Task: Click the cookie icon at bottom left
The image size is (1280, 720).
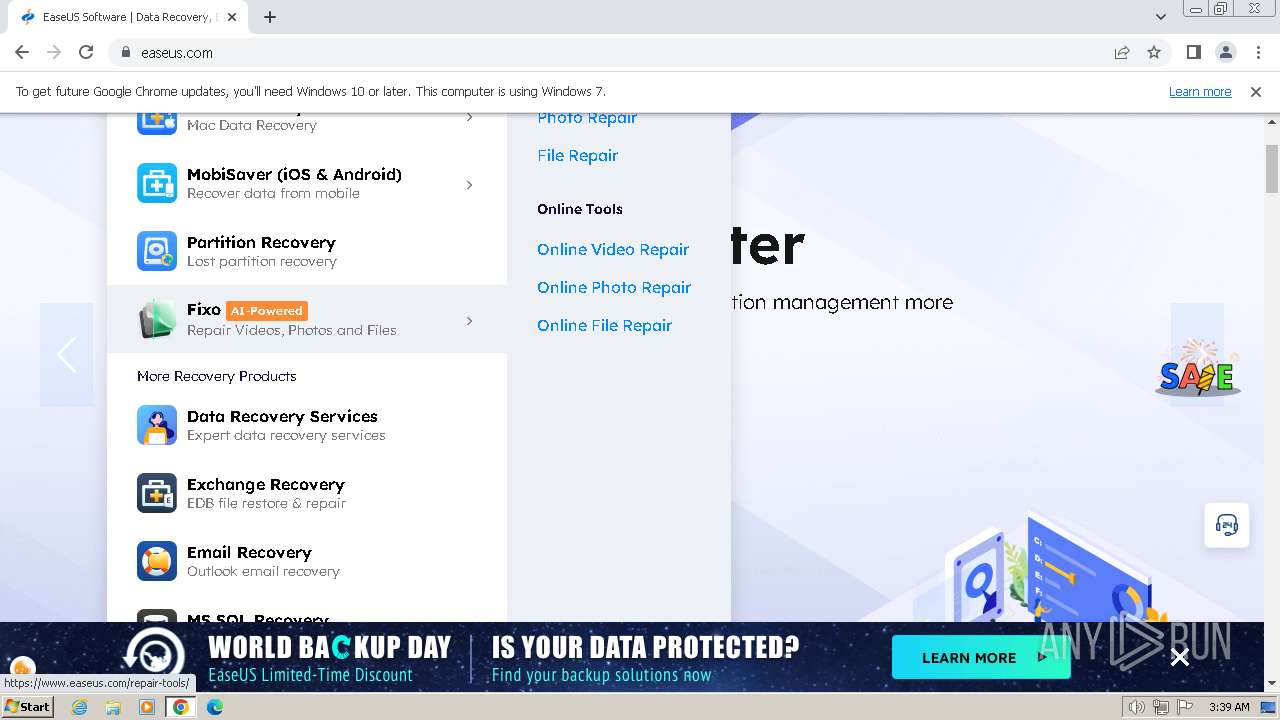Action: click(22, 668)
